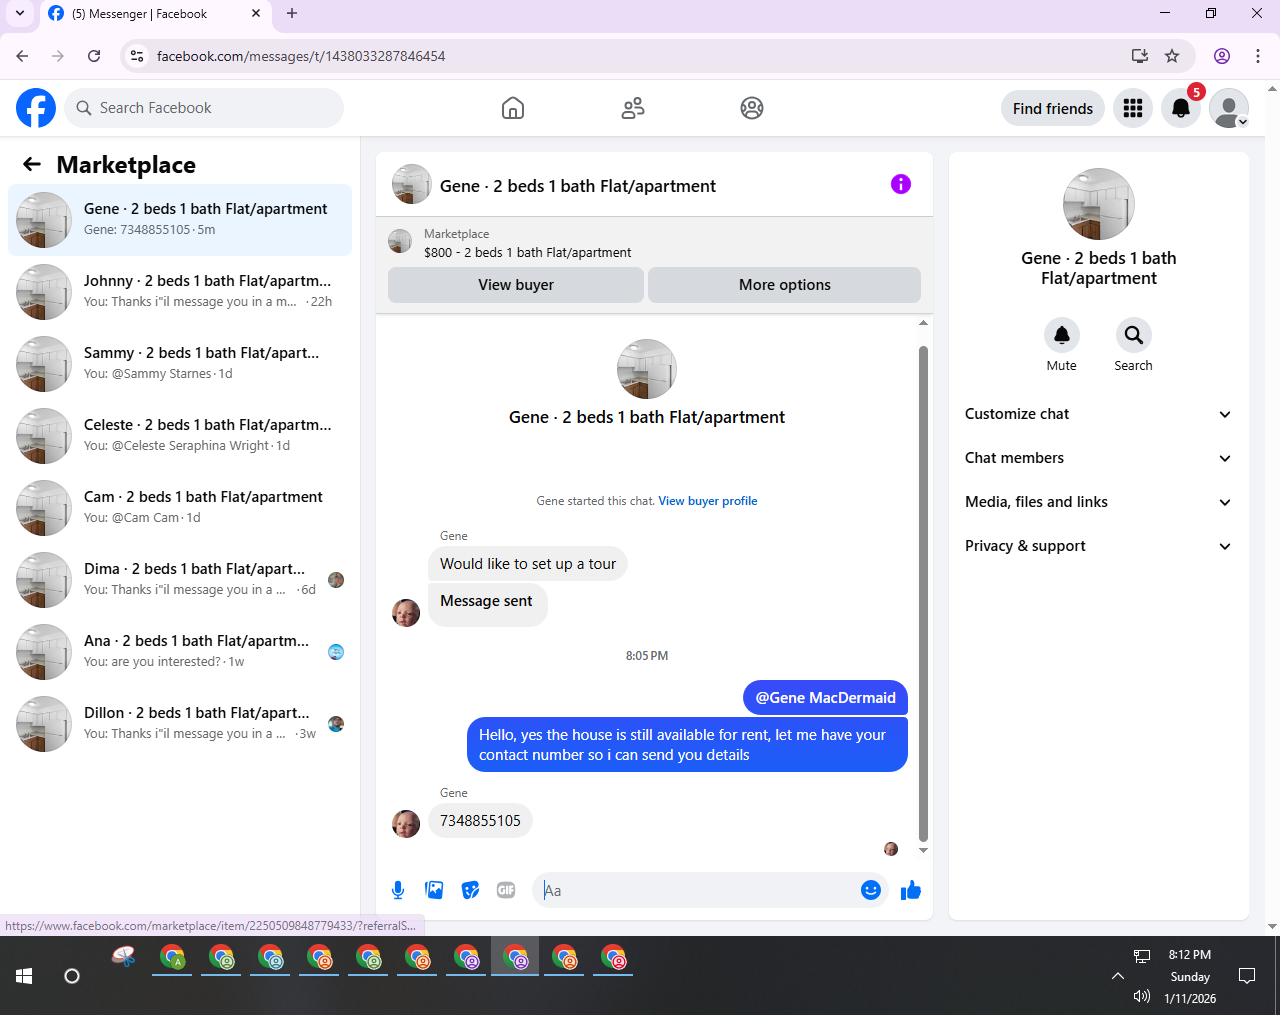Click the 7348855105 message bubble
Screen dimensions: 1280x1015
click(480, 821)
